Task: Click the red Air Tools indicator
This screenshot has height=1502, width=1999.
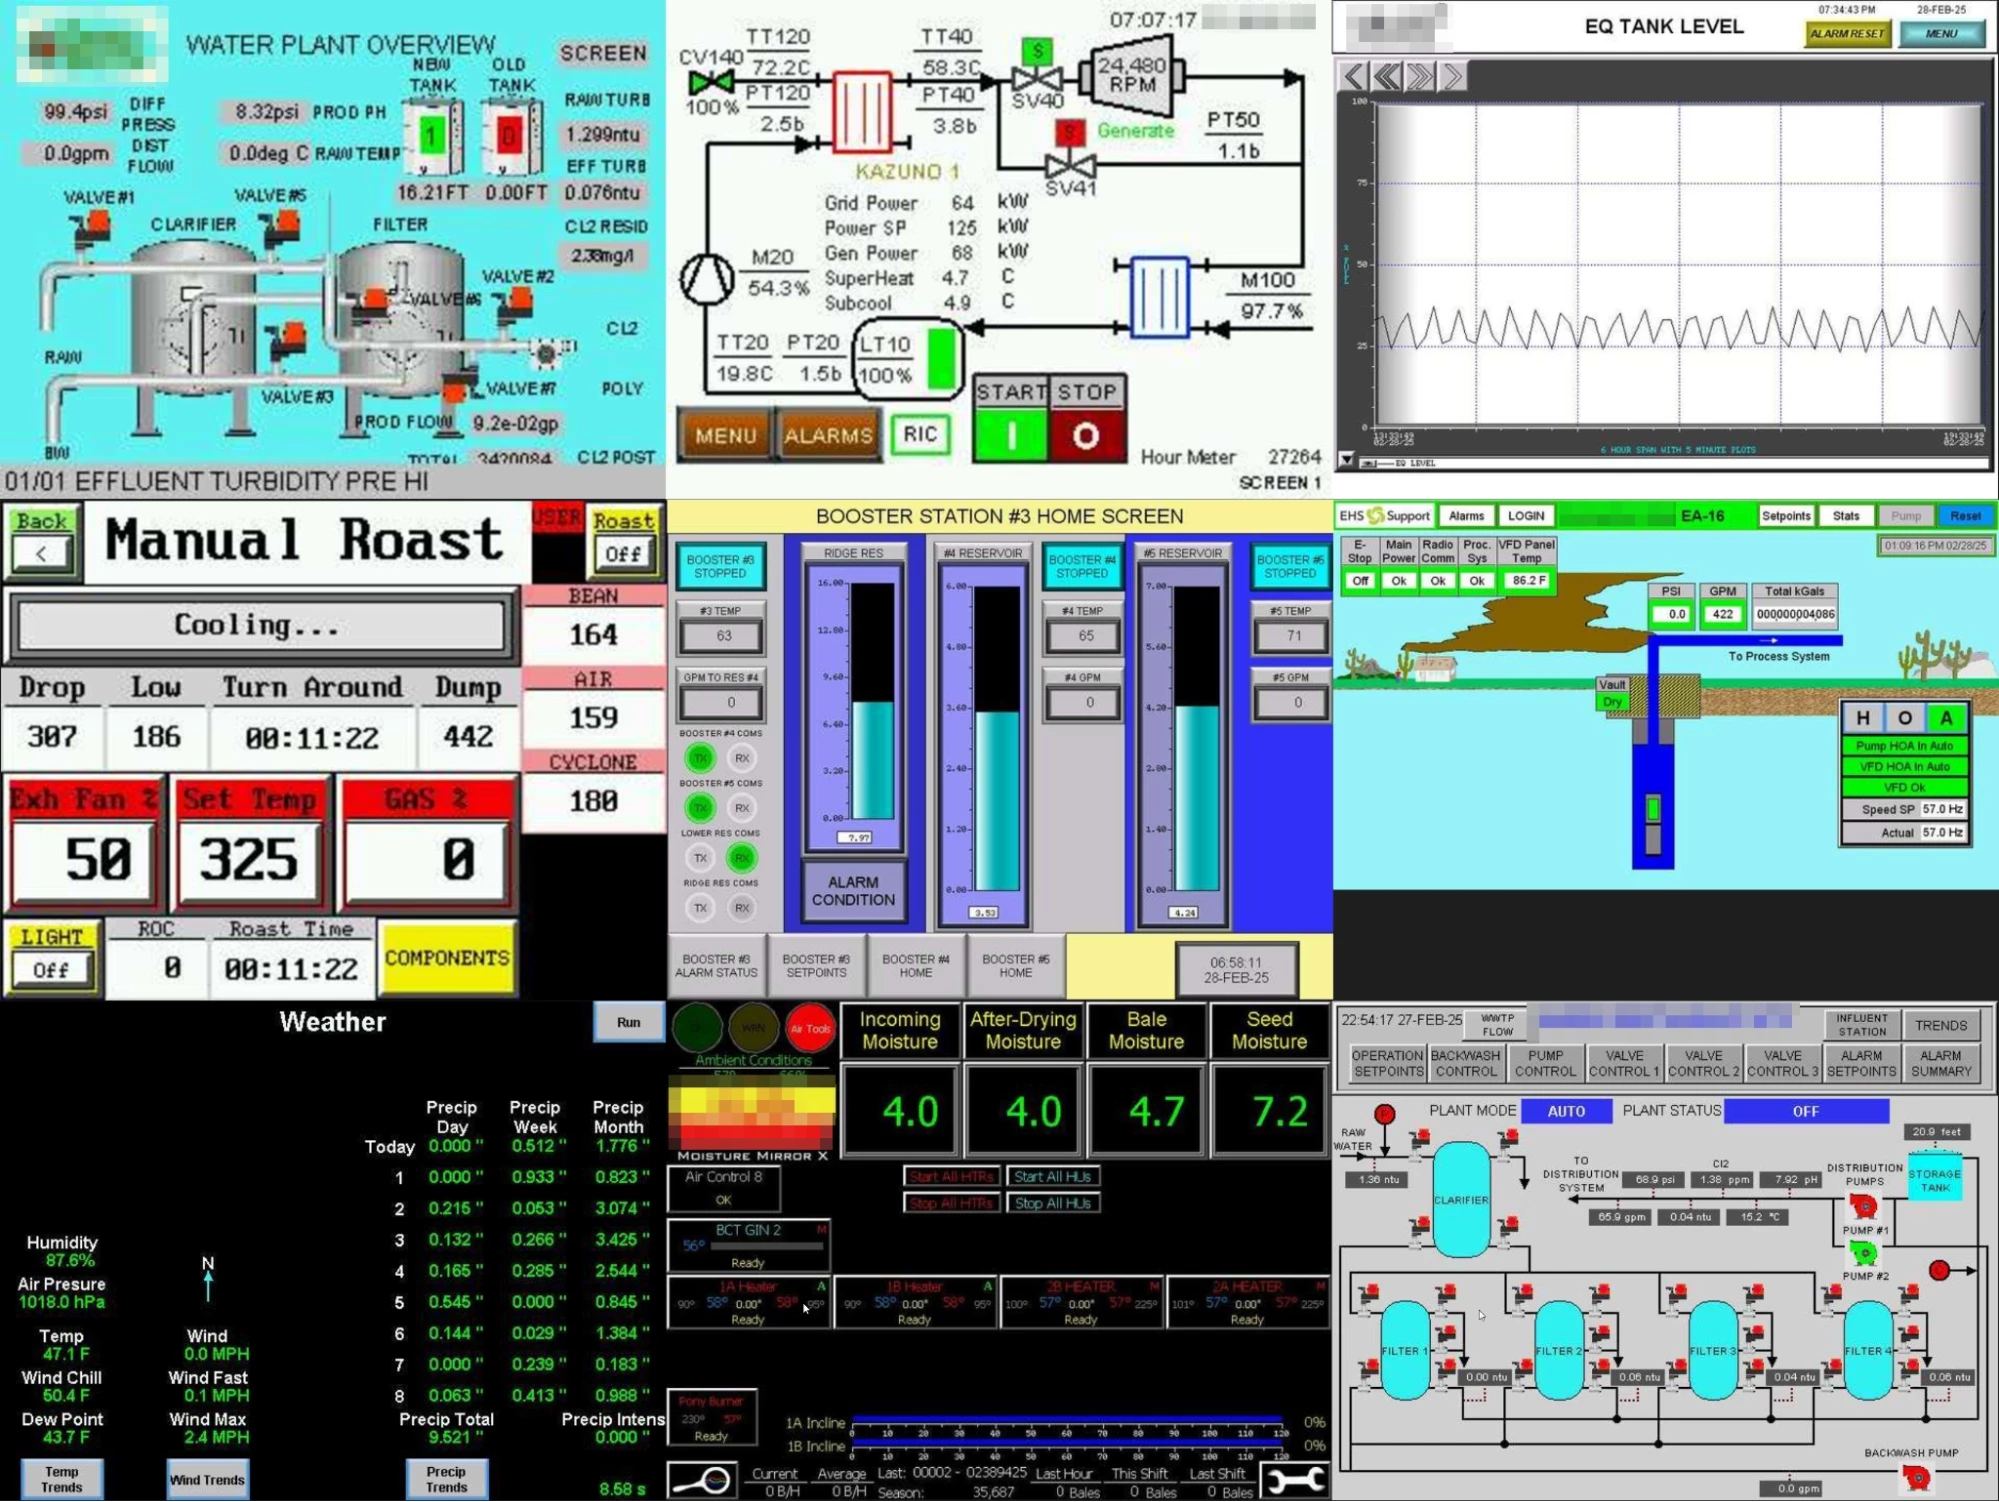Action: pyautogui.click(x=810, y=1028)
